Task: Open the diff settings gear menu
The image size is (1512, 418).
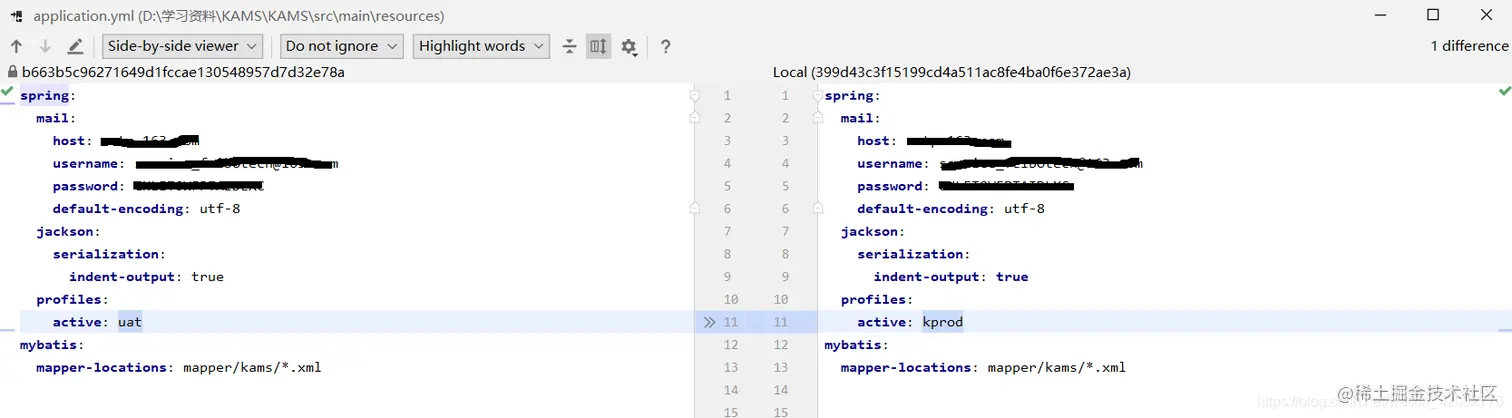Action: (x=629, y=46)
